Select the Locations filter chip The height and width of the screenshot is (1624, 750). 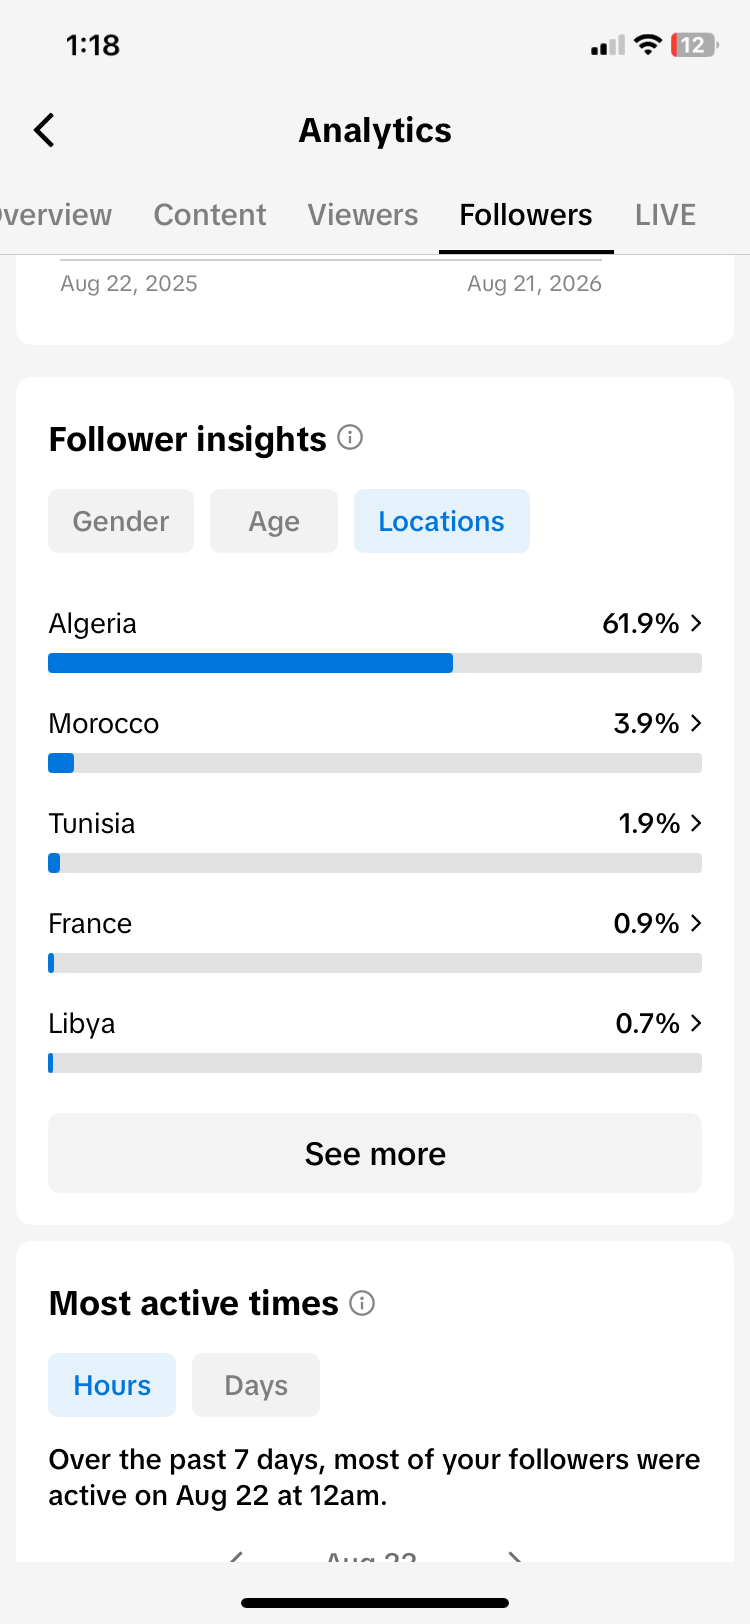point(441,521)
